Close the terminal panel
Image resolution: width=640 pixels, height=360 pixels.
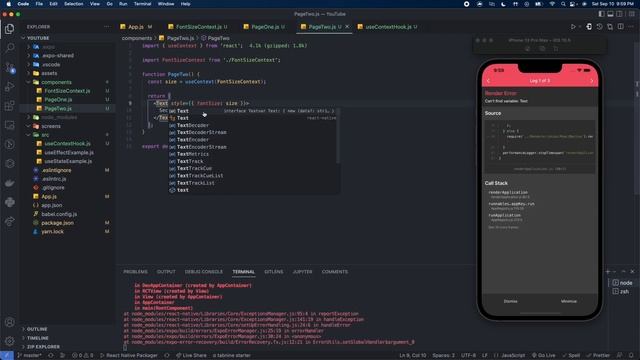632,271
